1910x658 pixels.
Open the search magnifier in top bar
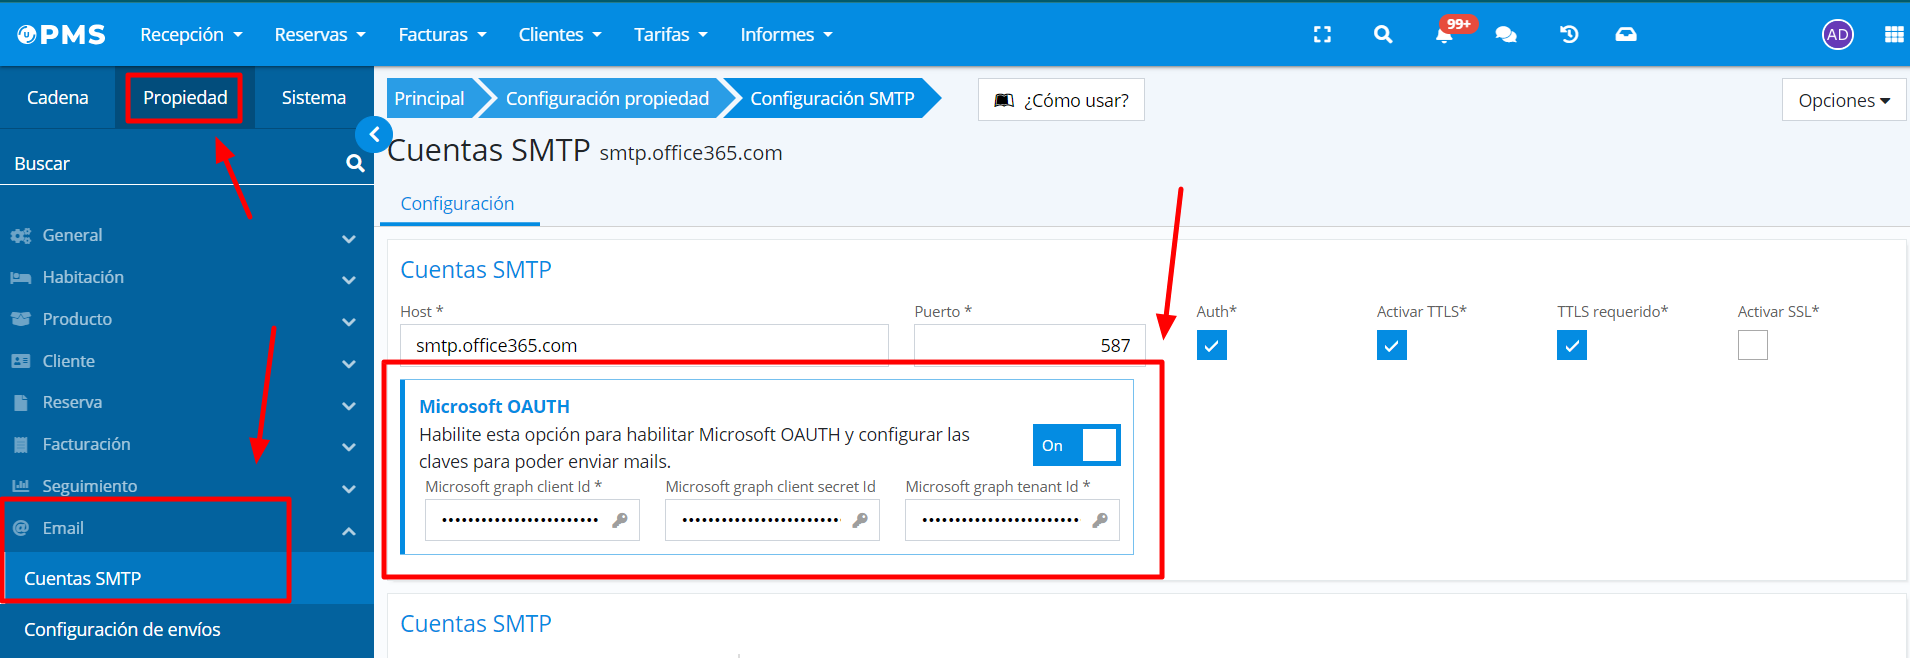pos(1383,35)
